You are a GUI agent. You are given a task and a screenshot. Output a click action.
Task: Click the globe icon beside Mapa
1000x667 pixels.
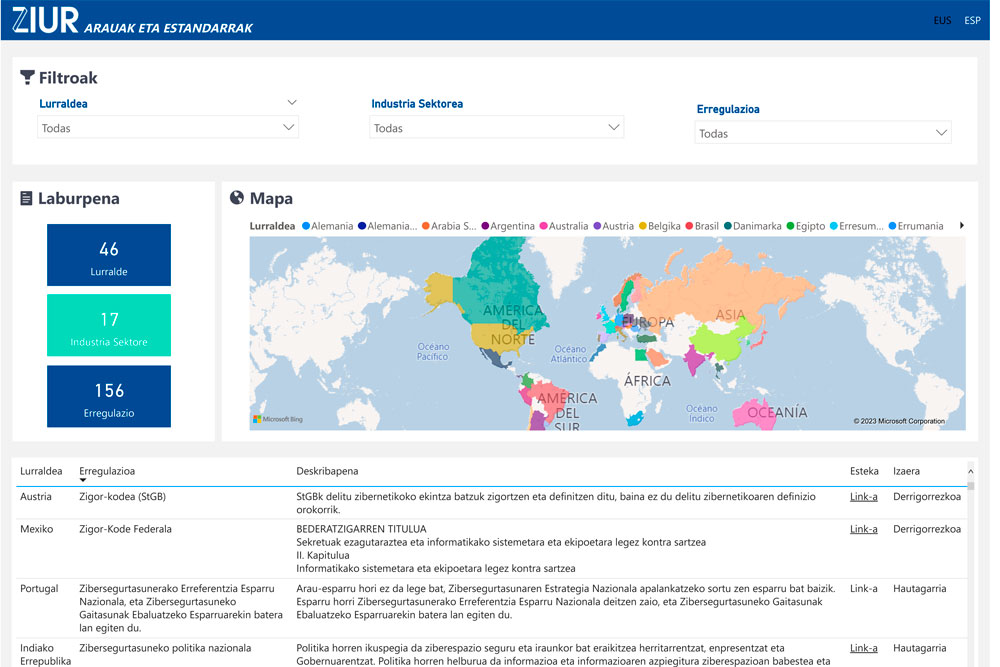click(237, 198)
